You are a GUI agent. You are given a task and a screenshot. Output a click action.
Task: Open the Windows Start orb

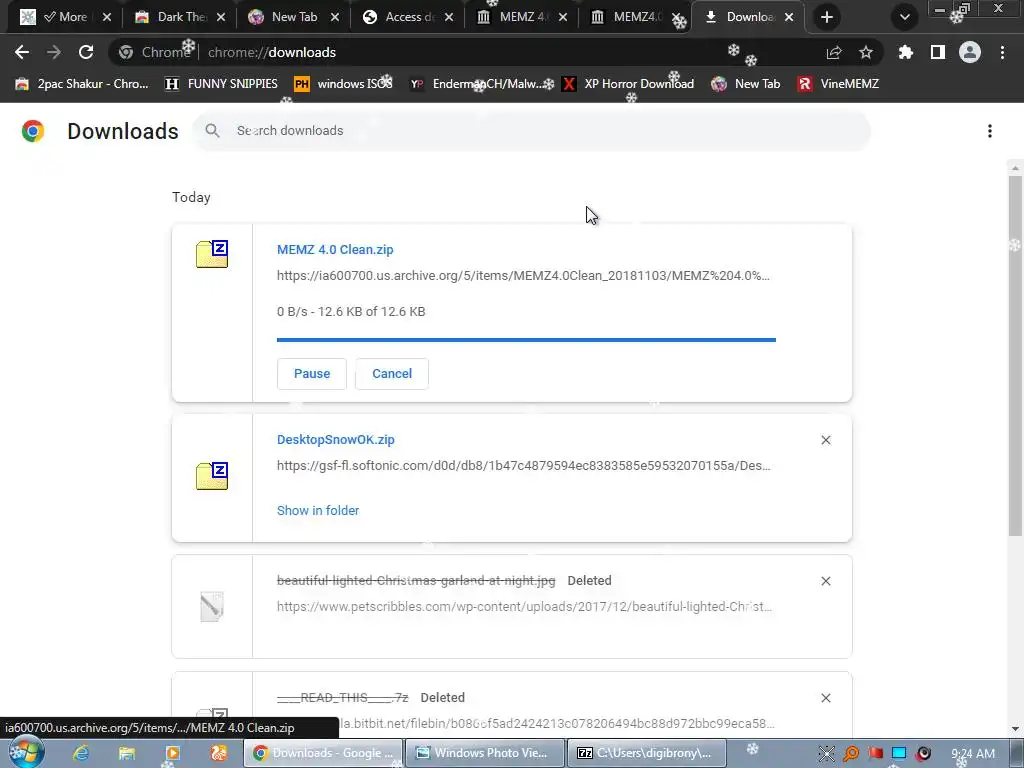(26, 753)
